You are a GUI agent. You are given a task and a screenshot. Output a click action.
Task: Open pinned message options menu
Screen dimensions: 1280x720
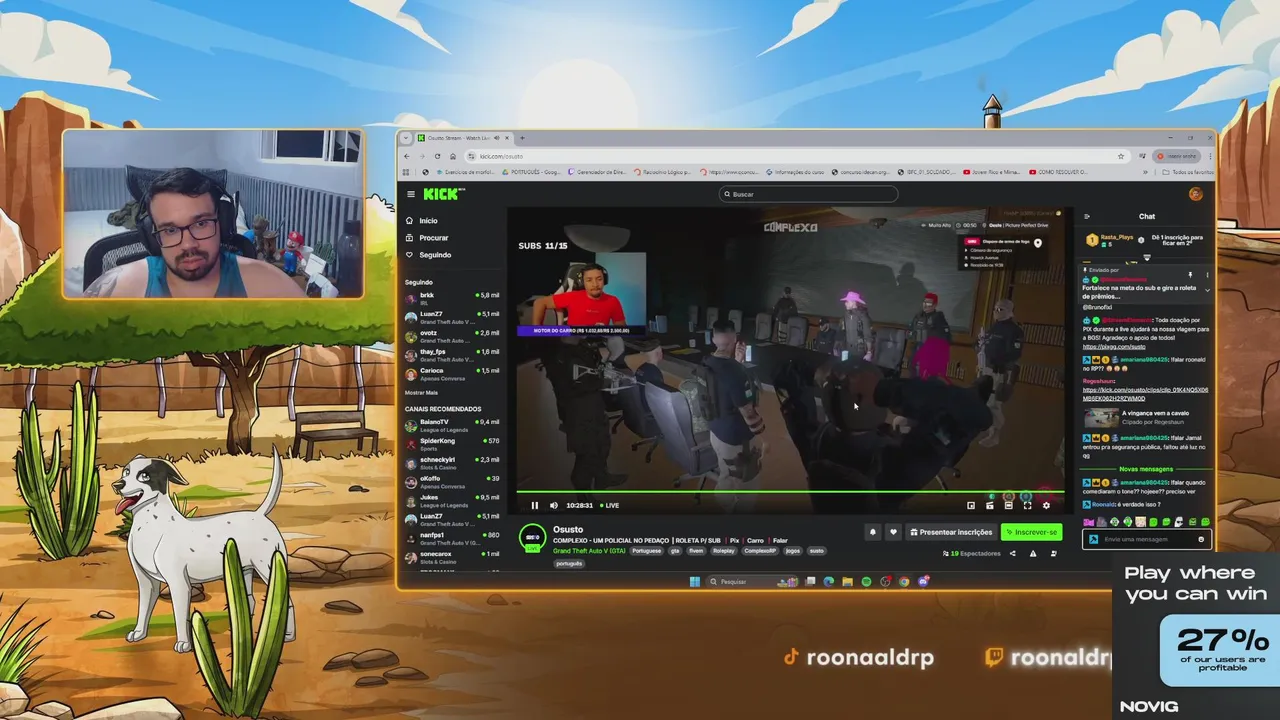1207,275
